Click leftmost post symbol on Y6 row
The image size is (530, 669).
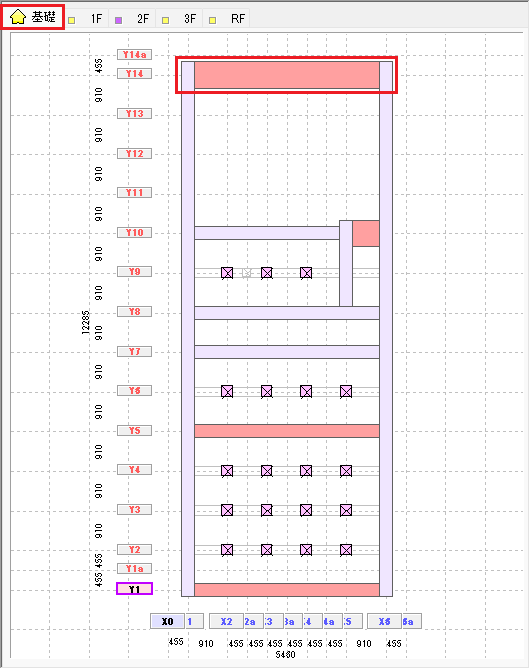pos(227,391)
